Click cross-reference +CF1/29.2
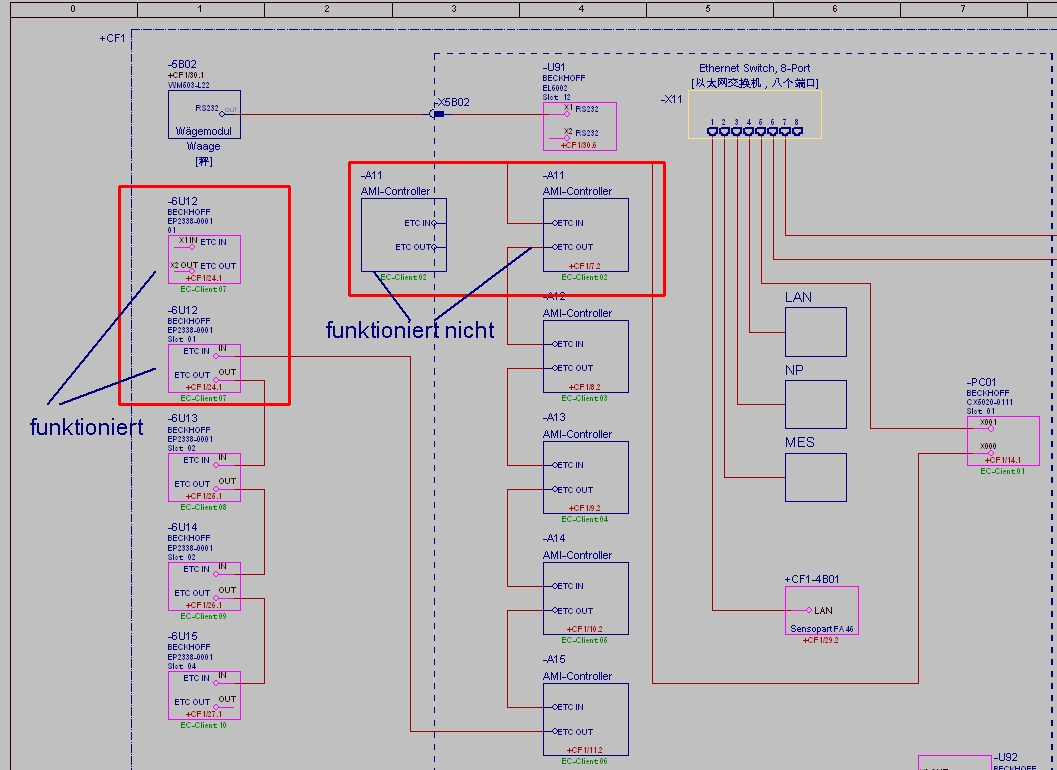 (x=820, y=641)
